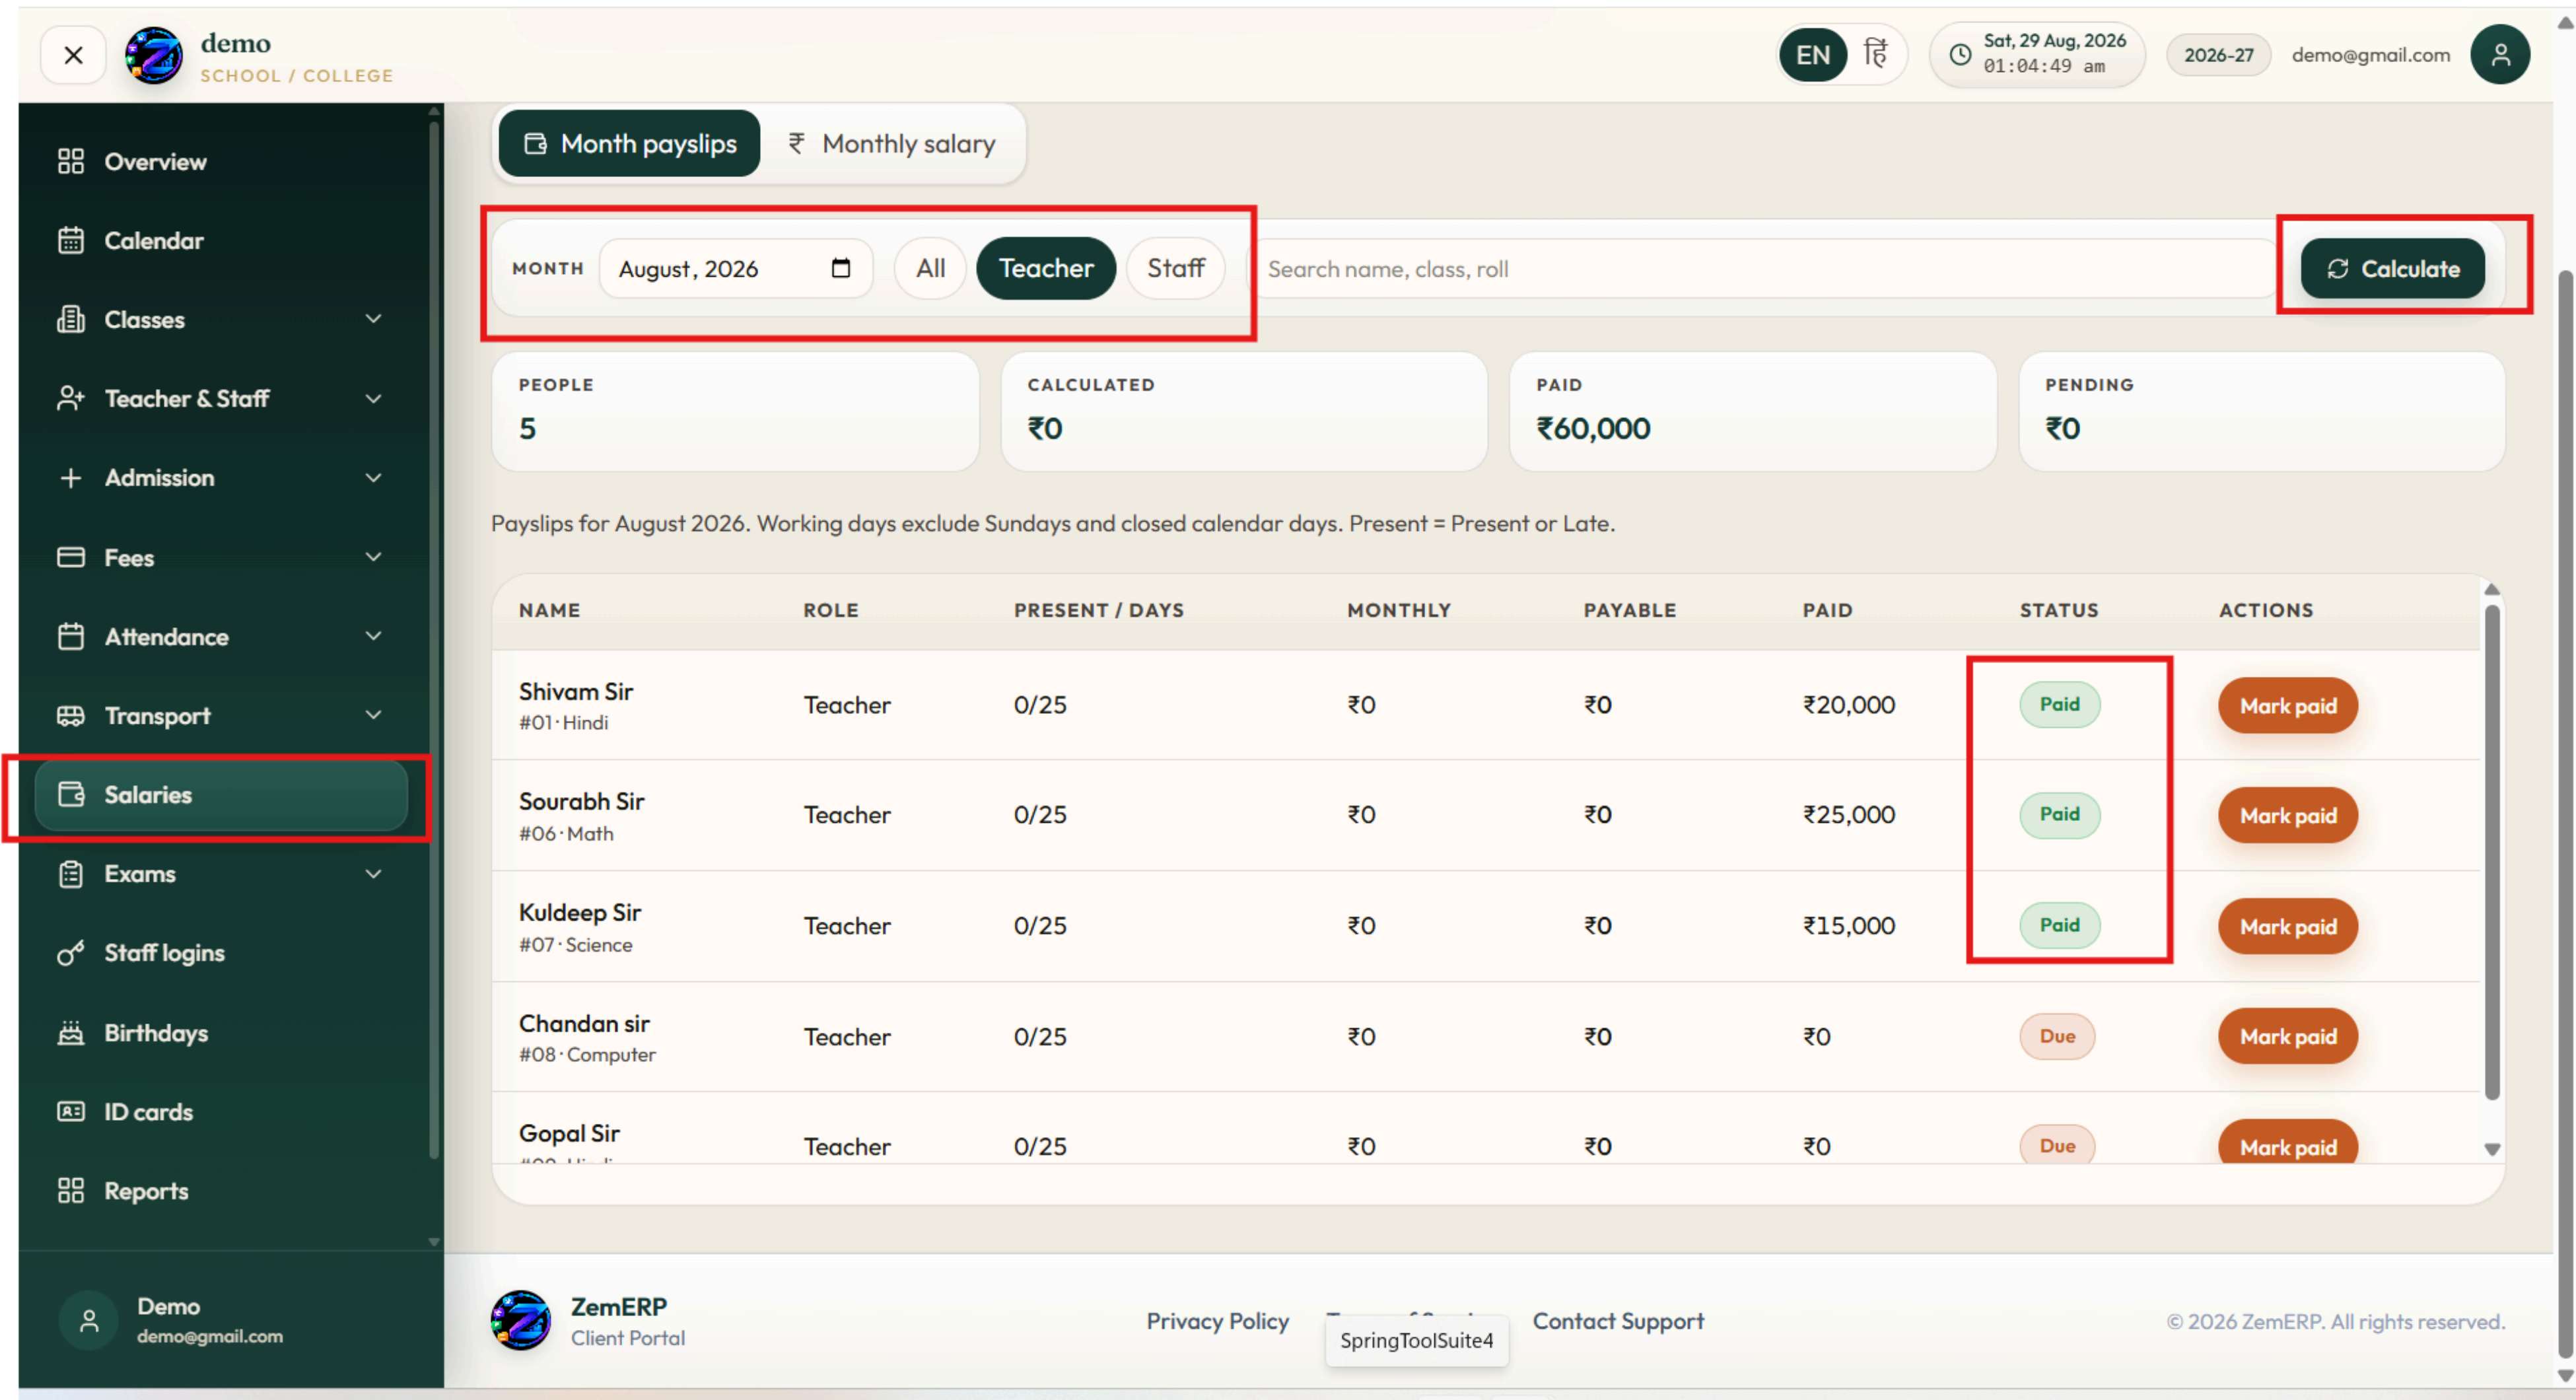
Task: Switch to Month payslips tab
Action: (x=629, y=143)
